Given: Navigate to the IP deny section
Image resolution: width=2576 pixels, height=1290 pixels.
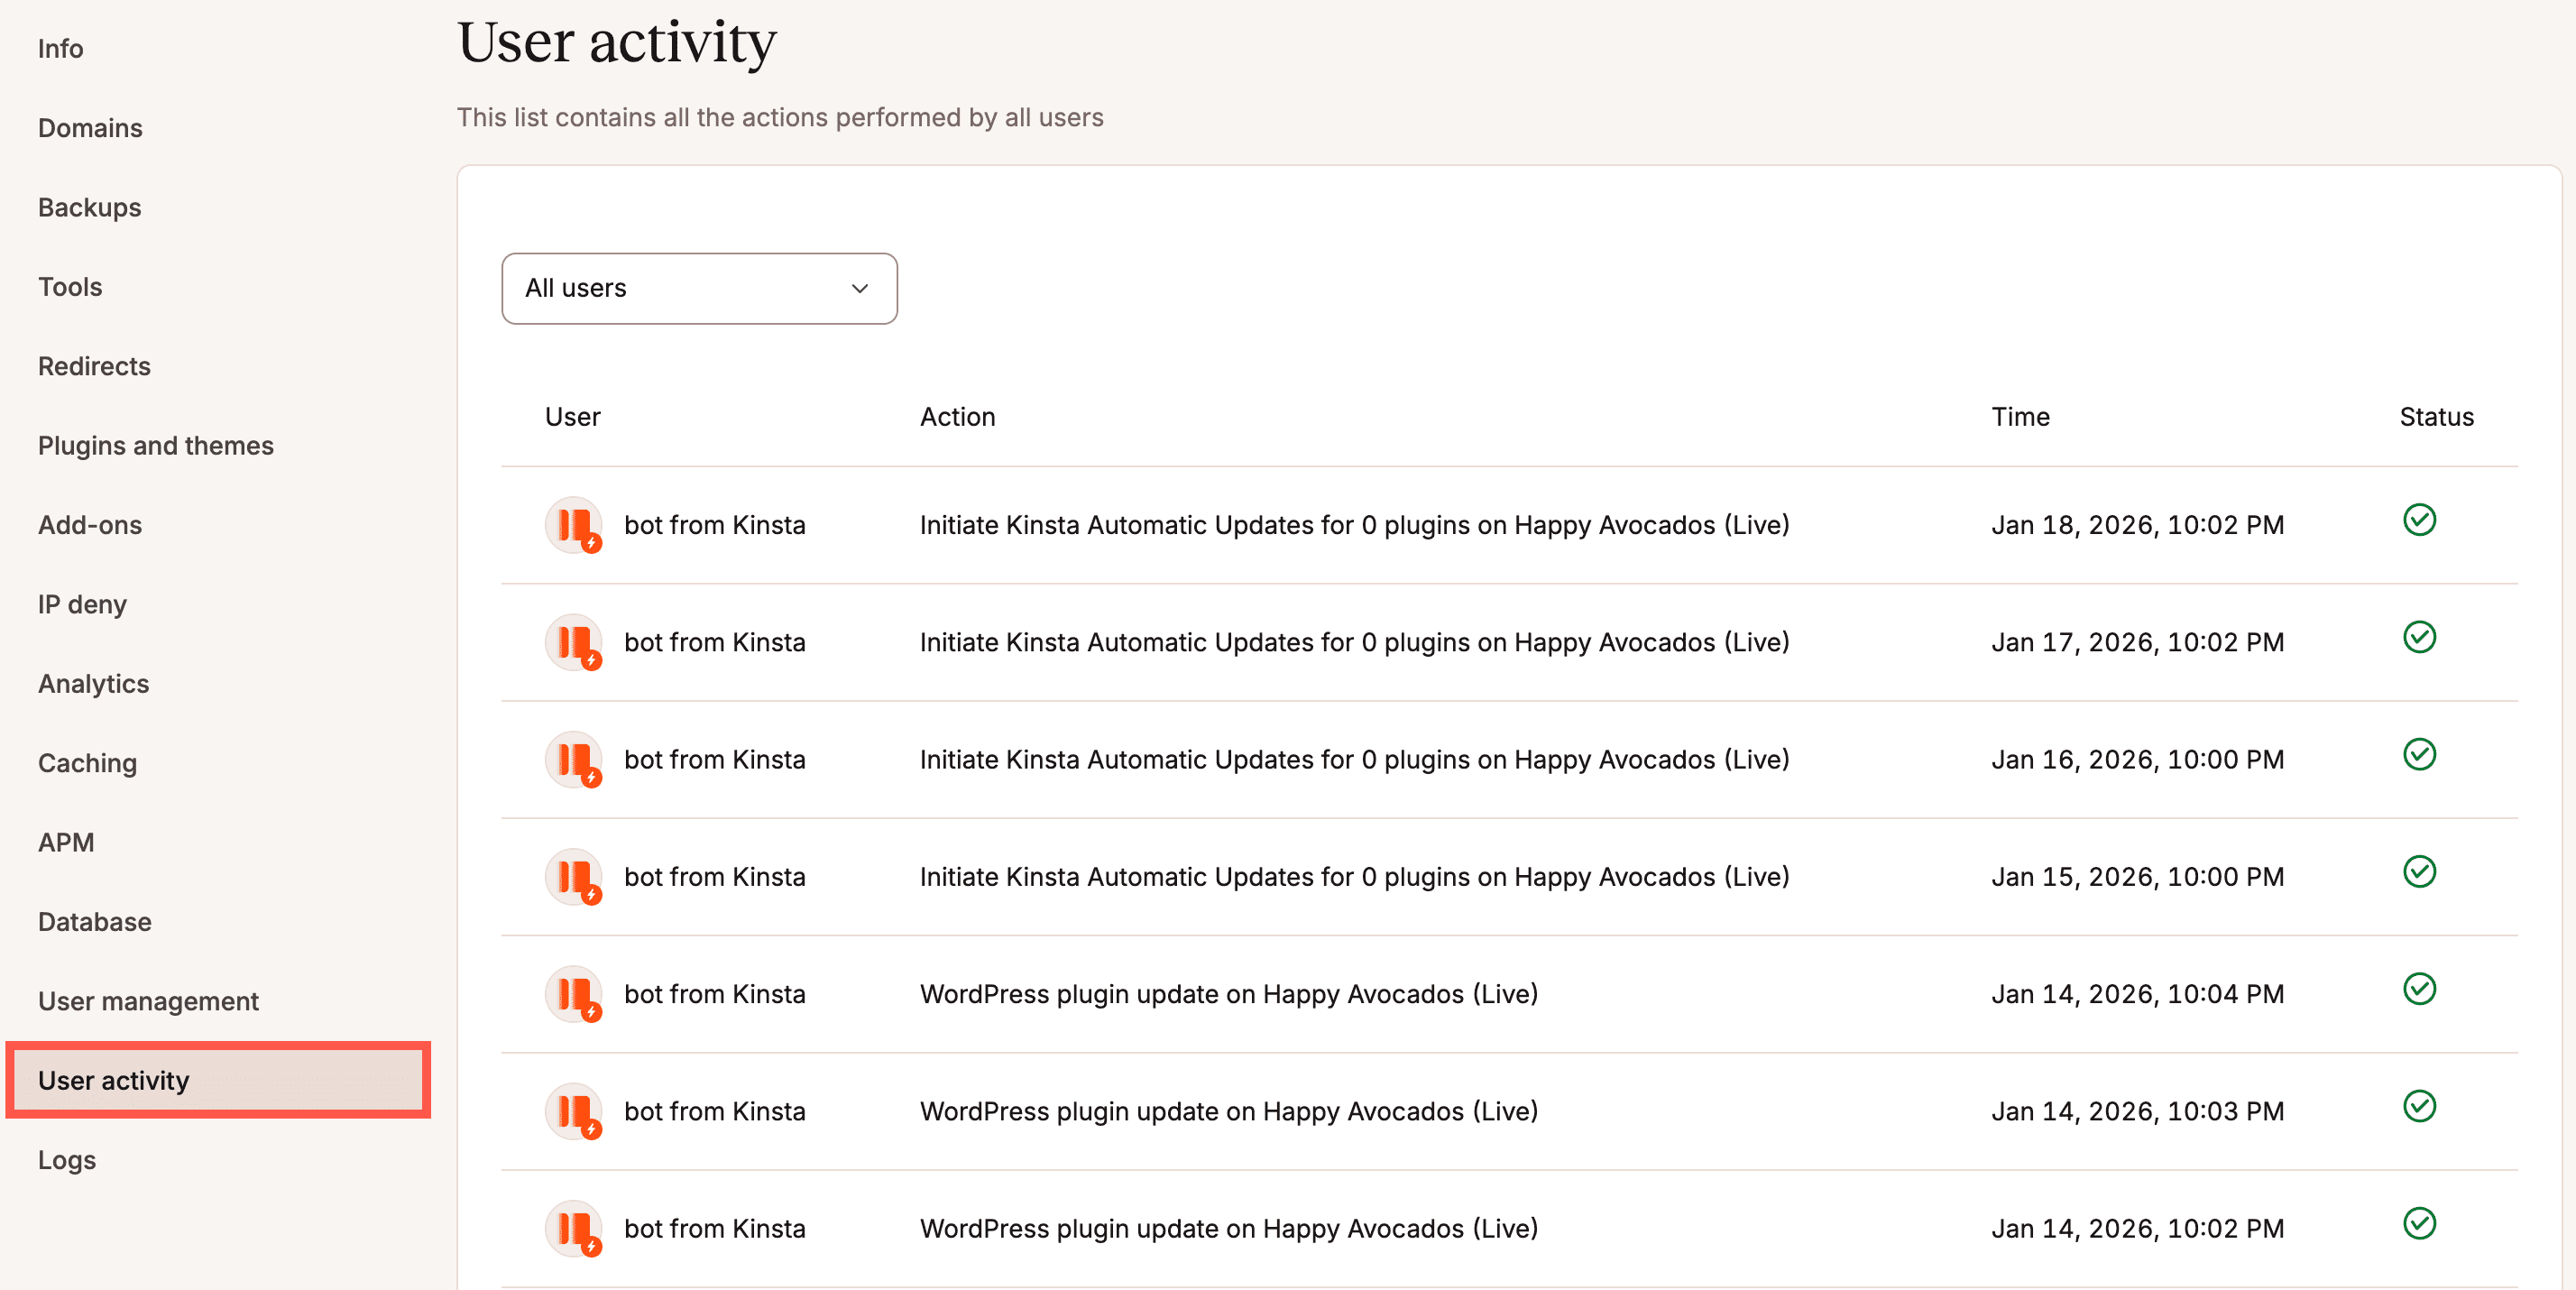Looking at the screenshot, I should pos(82,604).
